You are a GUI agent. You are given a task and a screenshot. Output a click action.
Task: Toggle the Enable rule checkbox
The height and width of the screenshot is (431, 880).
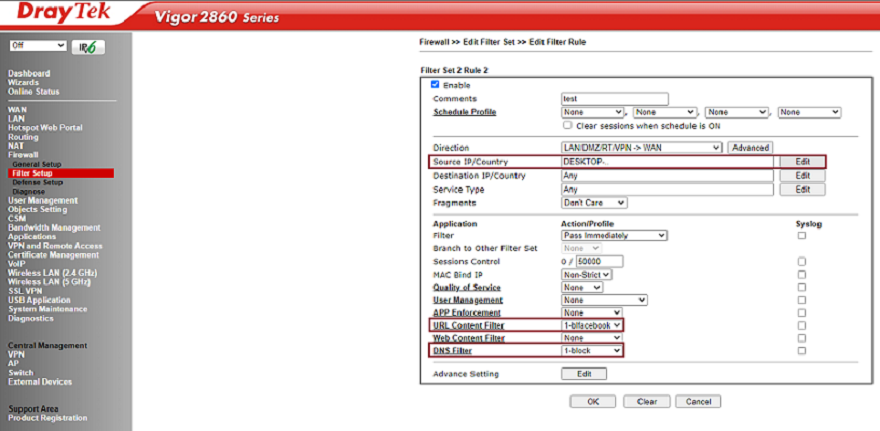tap(435, 86)
